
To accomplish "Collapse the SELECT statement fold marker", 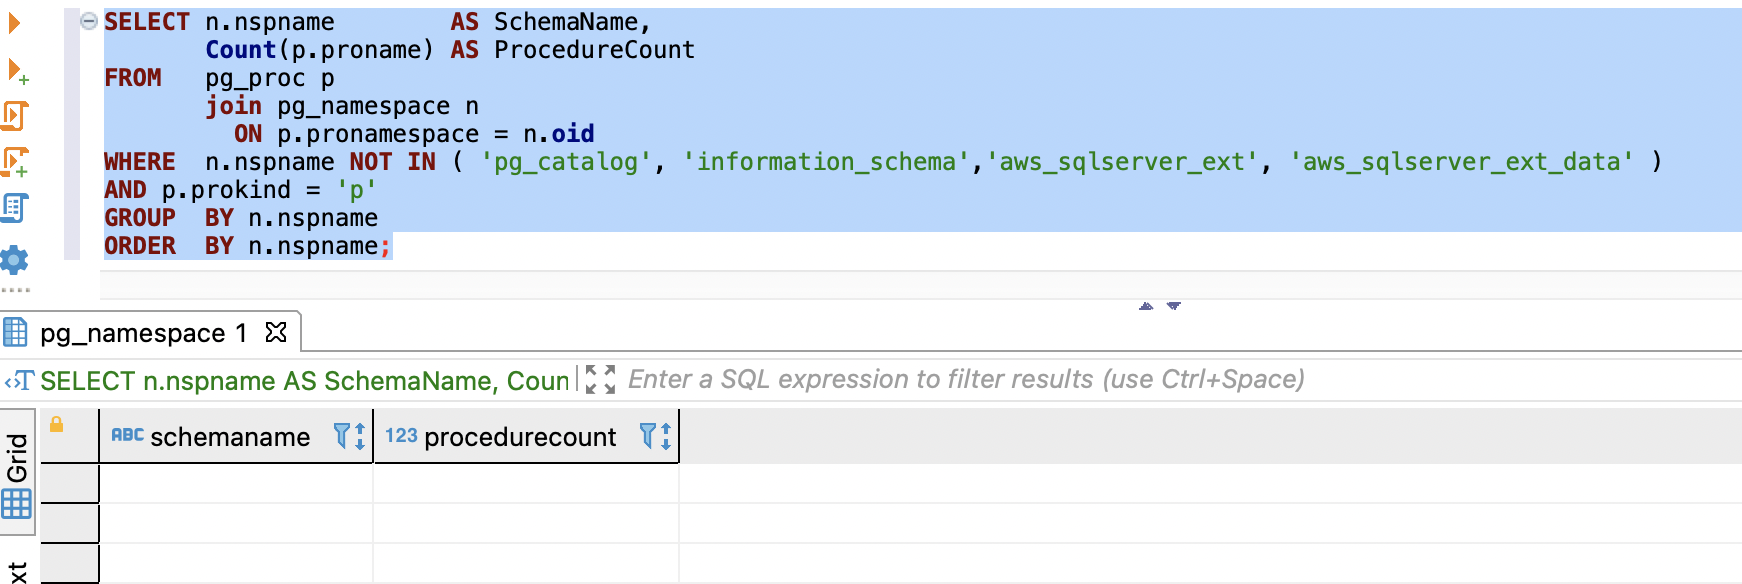I will pos(89,21).
